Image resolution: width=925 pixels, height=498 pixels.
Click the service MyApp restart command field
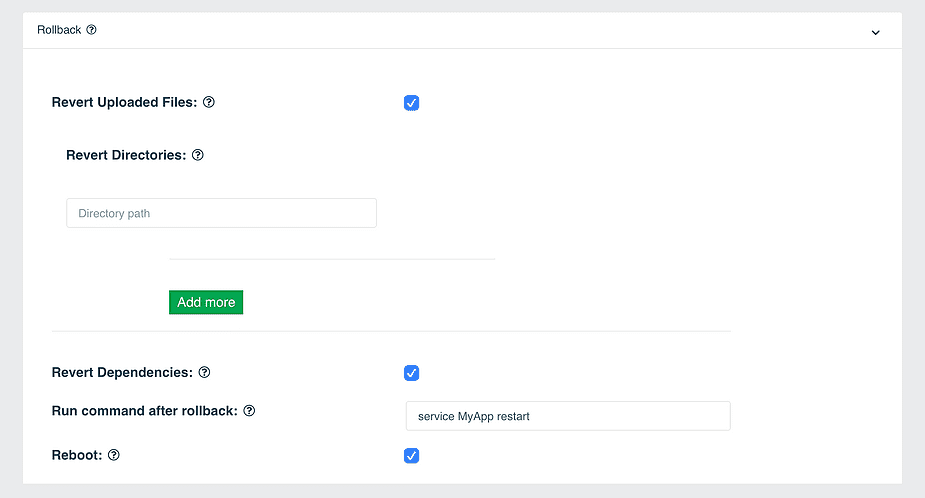pyautogui.click(x=568, y=416)
